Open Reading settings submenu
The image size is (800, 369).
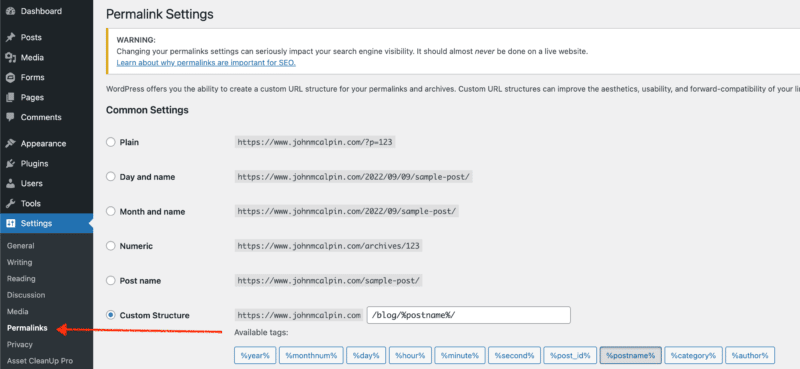pyautogui.click(x=21, y=279)
